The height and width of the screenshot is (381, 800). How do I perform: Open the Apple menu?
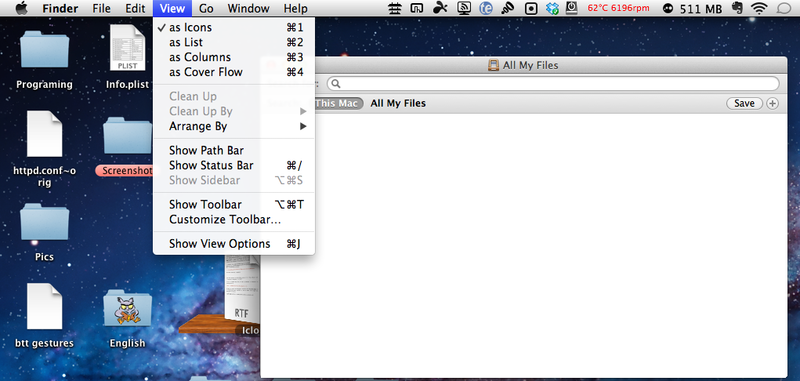click(x=21, y=8)
